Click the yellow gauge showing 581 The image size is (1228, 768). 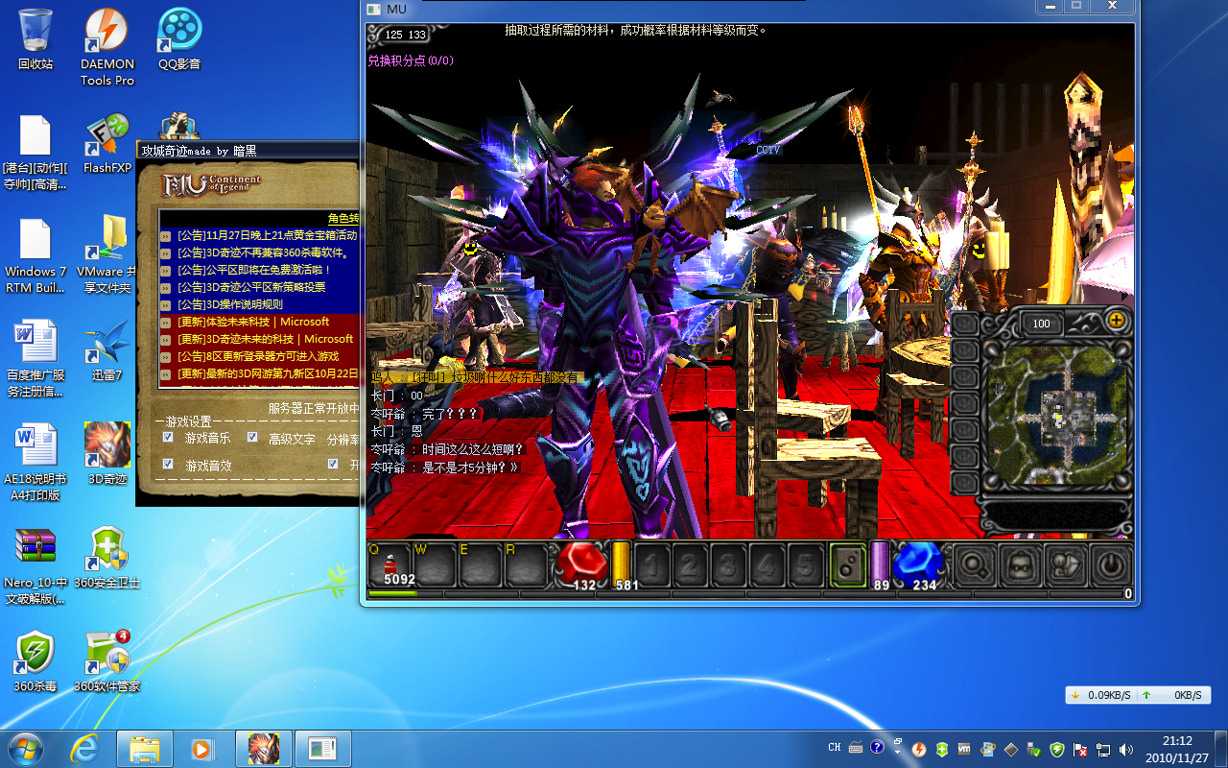(621, 563)
